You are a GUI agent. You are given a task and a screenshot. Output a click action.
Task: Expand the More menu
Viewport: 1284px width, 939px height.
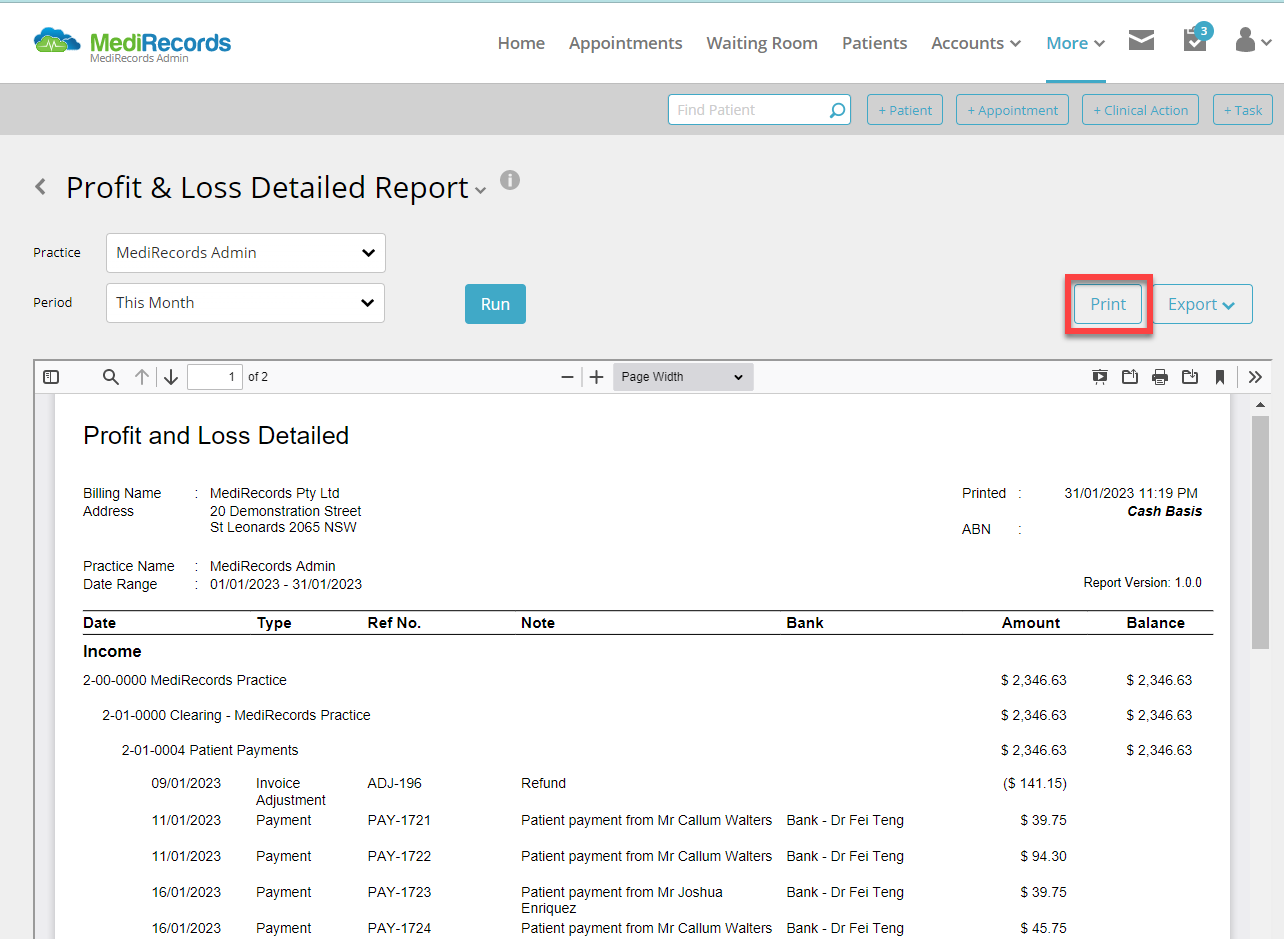(x=1076, y=43)
